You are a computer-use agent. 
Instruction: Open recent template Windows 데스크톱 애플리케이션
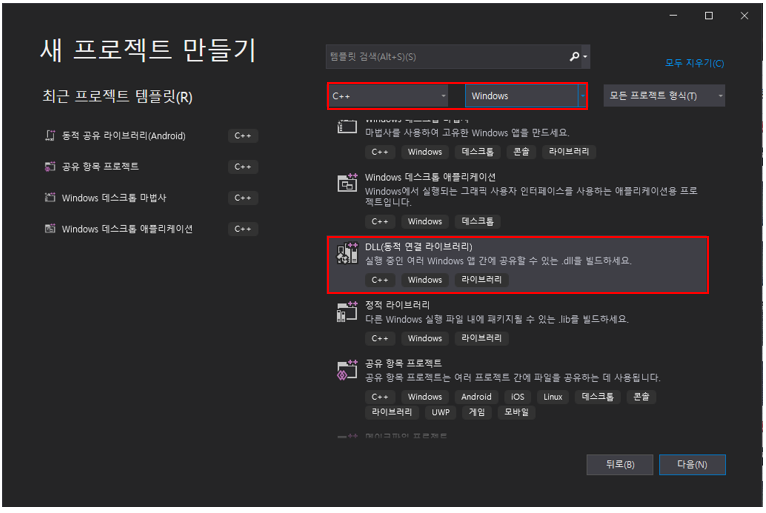click(x=127, y=229)
